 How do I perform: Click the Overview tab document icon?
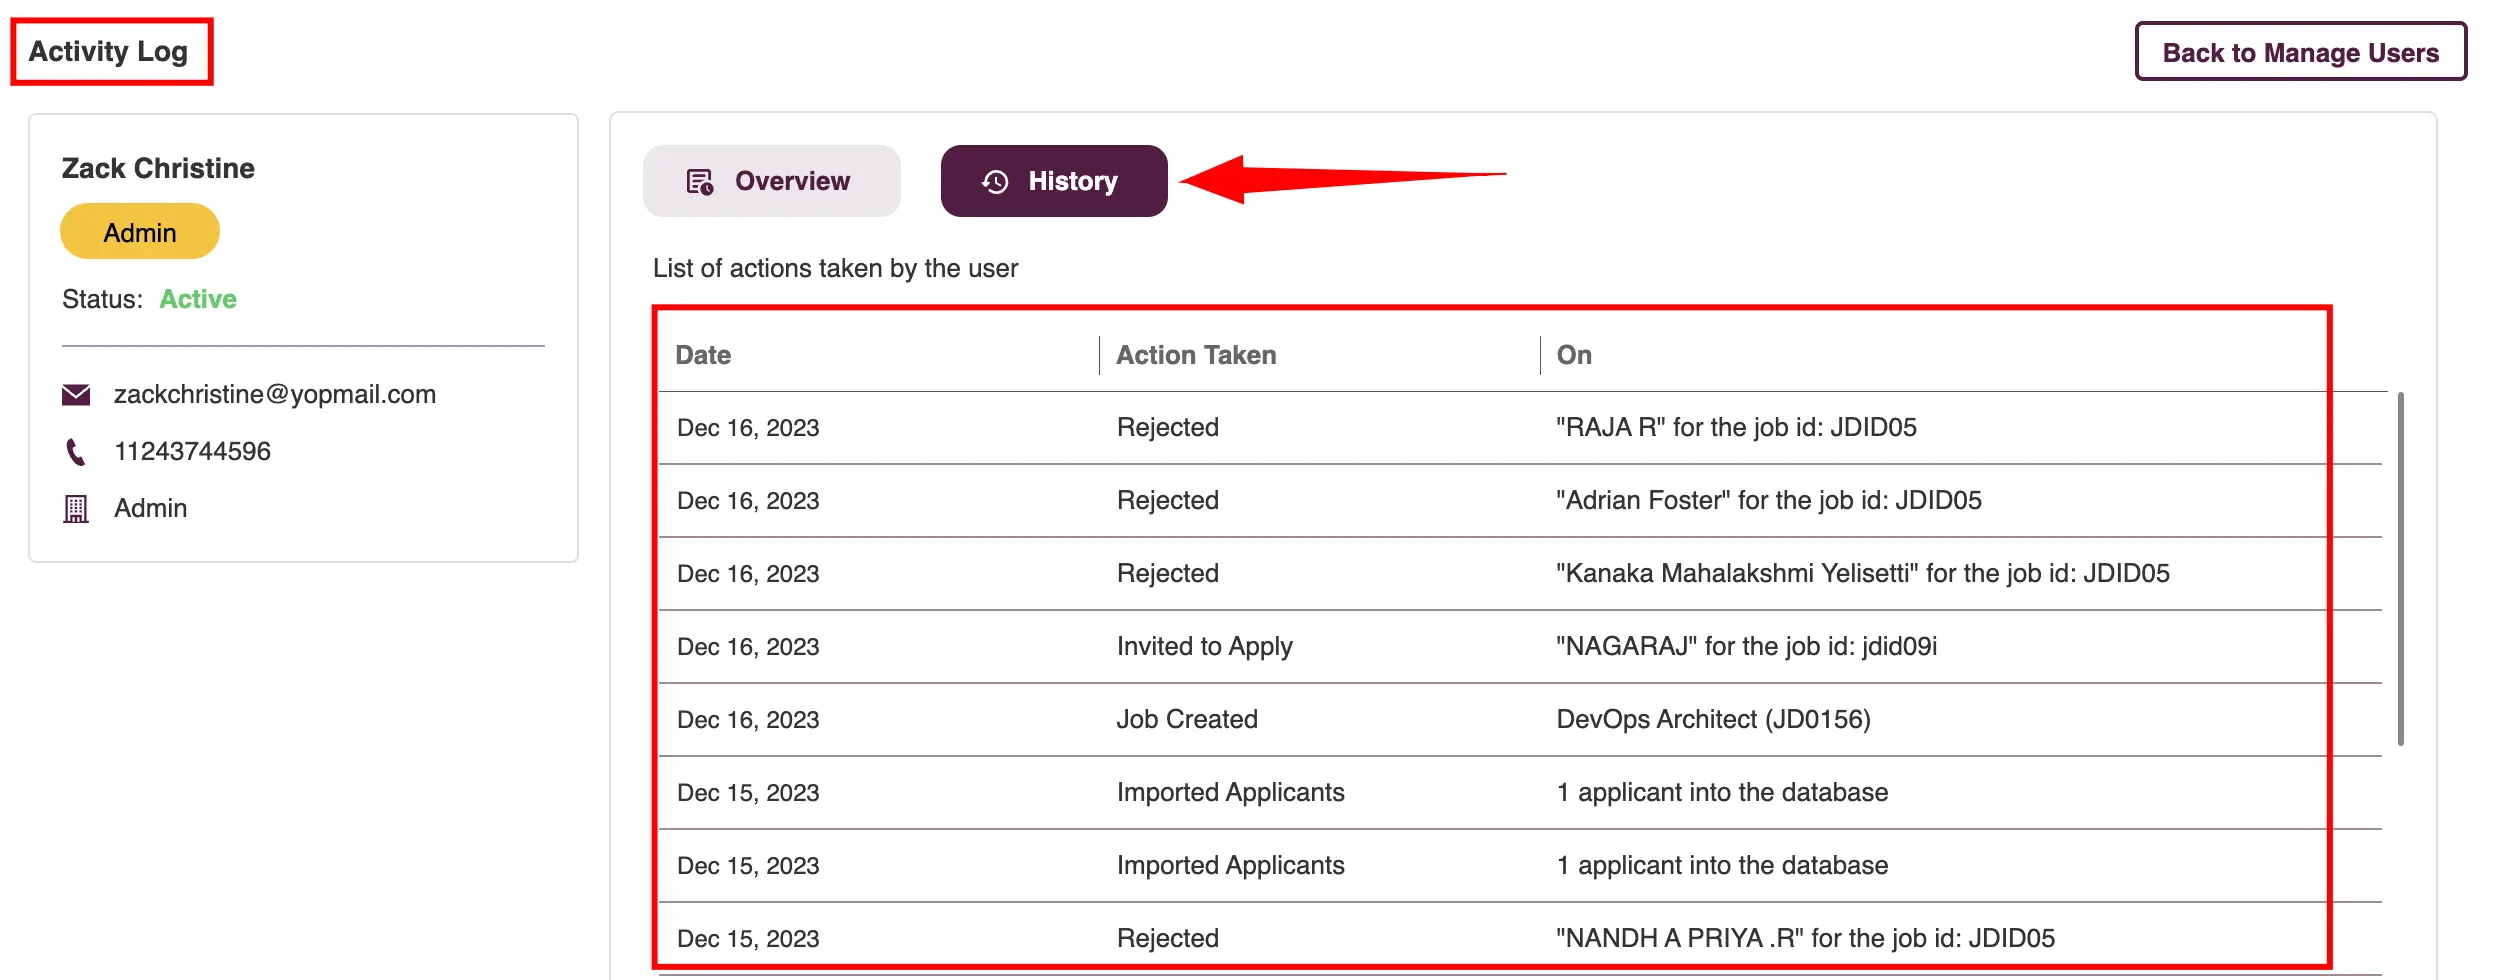click(699, 182)
